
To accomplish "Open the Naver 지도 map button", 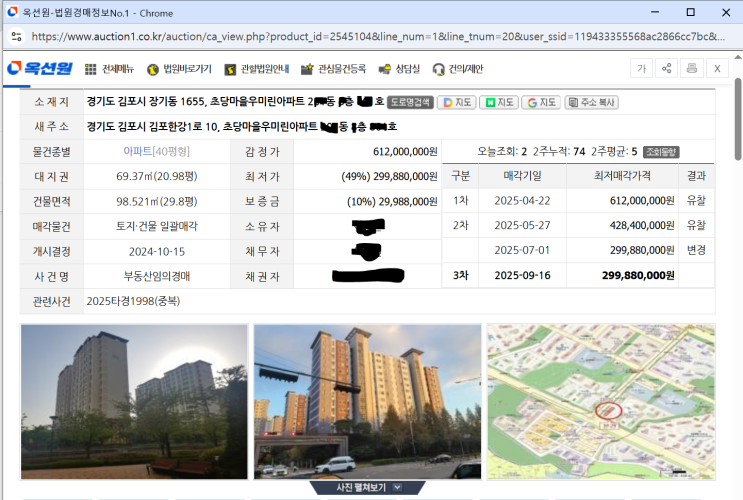I will point(499,102).
